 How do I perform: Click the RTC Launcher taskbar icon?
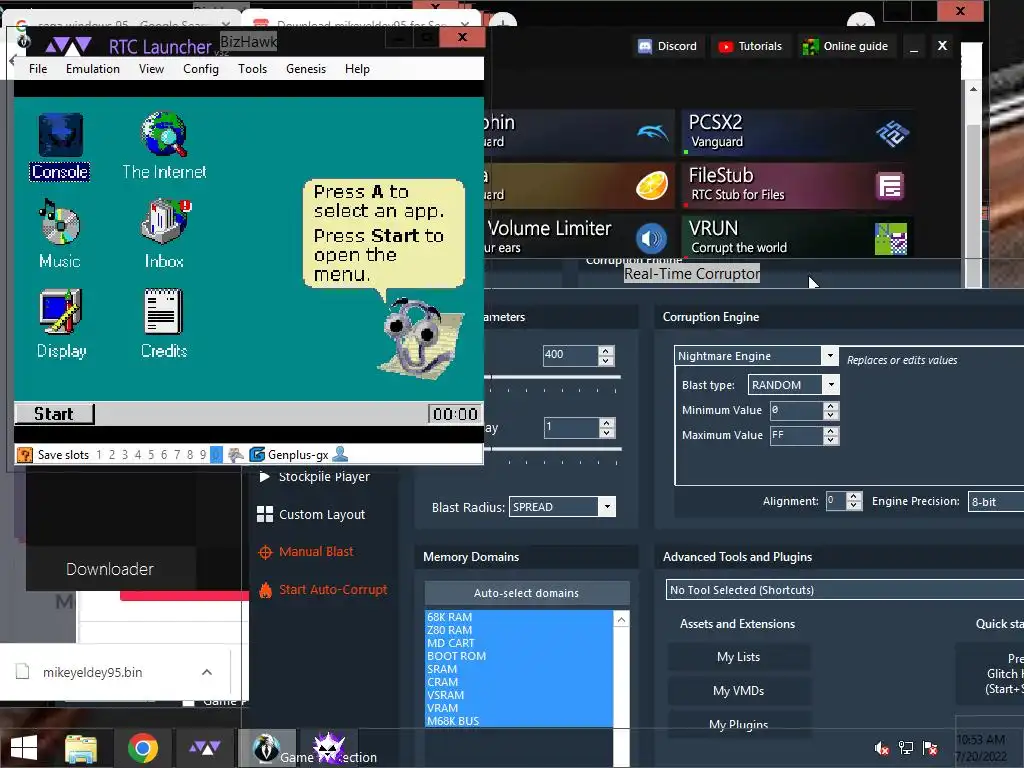[204, 748]
